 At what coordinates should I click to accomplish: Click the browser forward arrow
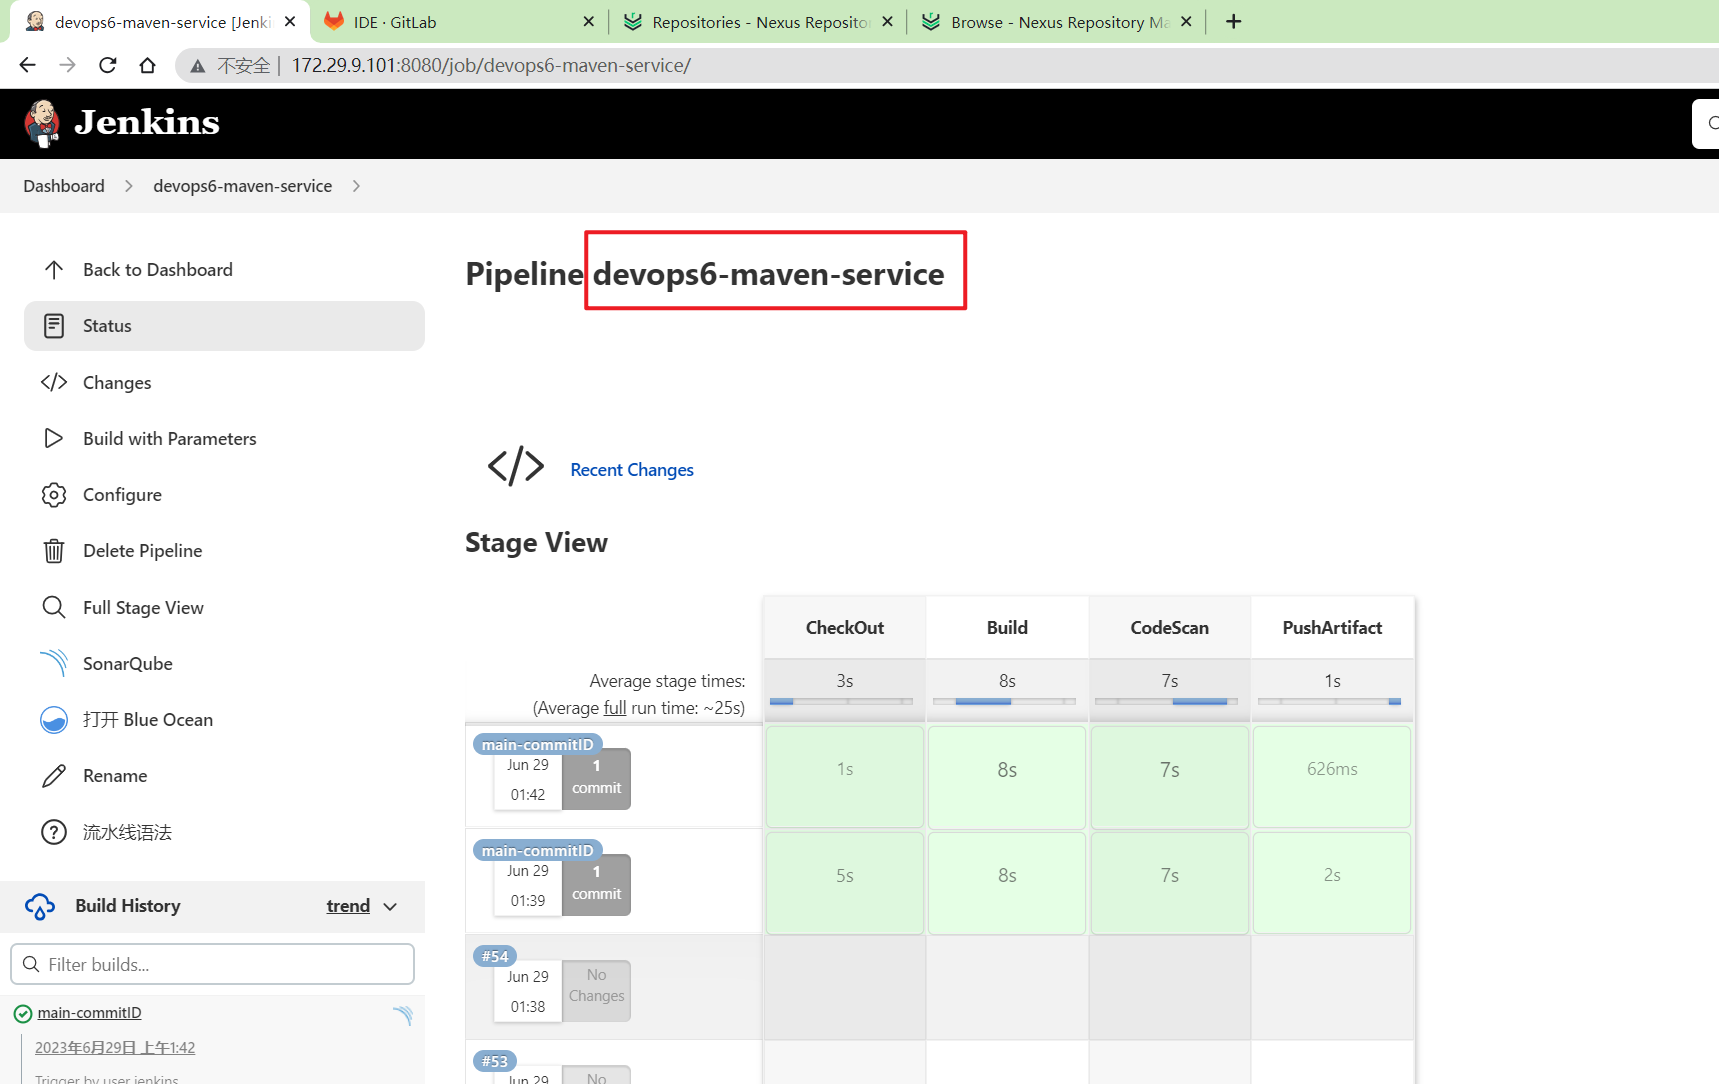click(x=67, y=65)
